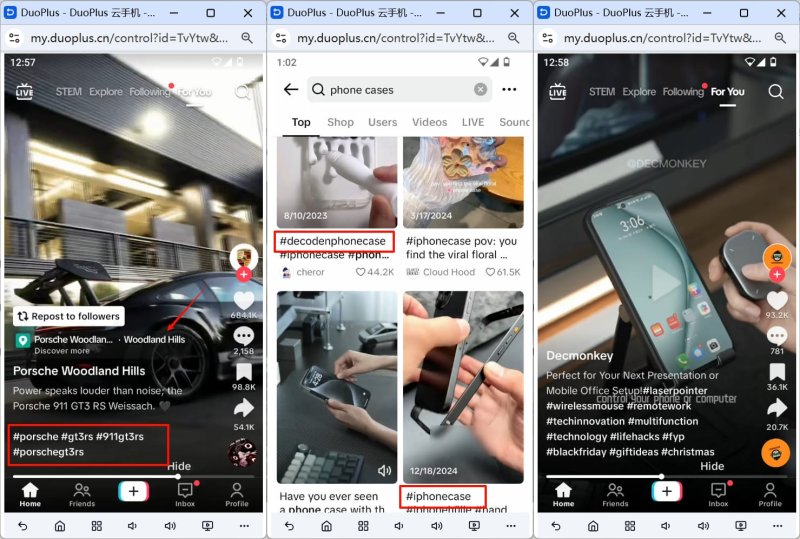Open Decmonkey sound disc icon
This screenshot has width=800, height=539.
click(x=776, y=453)
